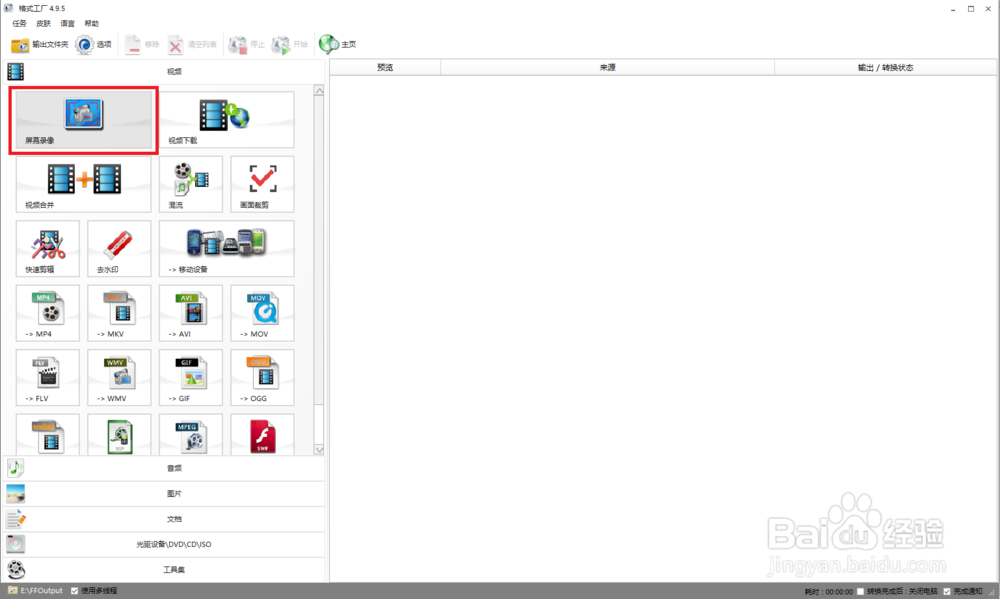Image resolution: width=1000 pixels, height=599 pixels.
Task: Toggle the 完成通知 completion notification checkbox
Action: pos(947,591)
